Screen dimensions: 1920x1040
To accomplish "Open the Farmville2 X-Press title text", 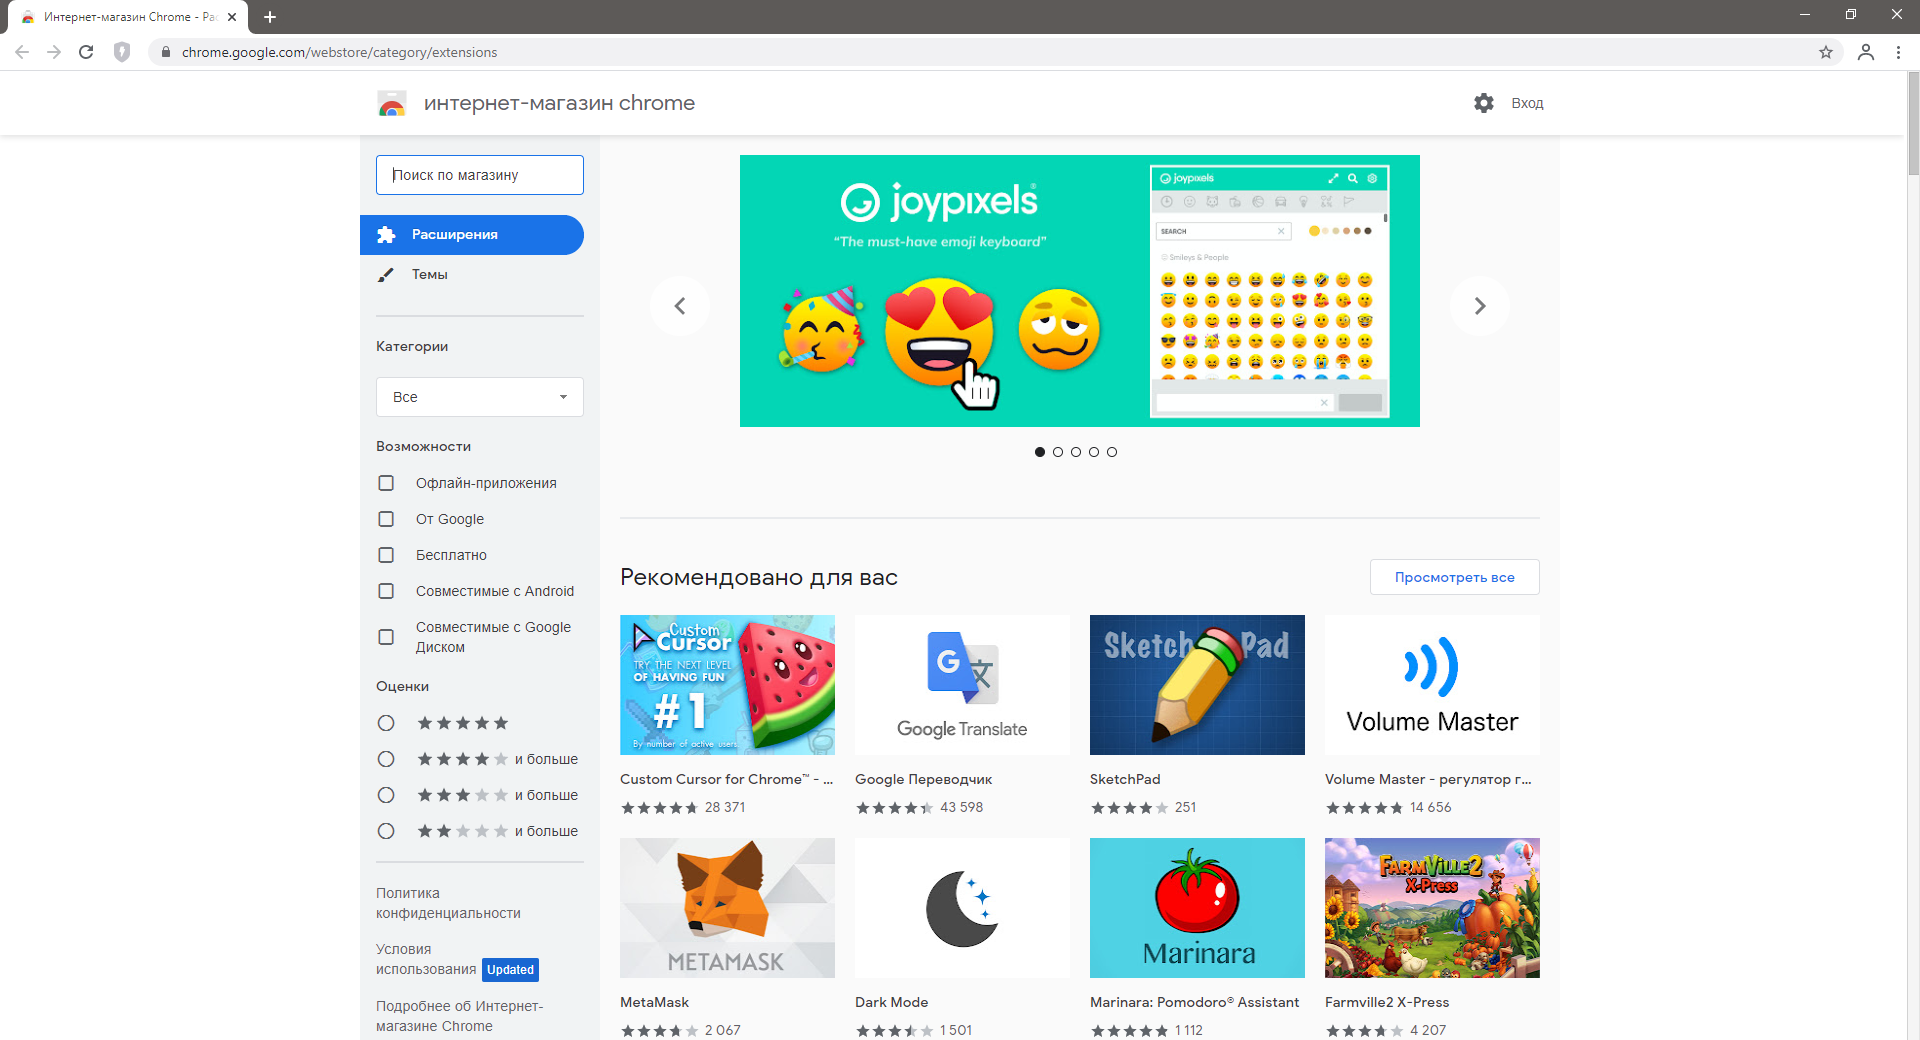I will click(1387, 1002).
